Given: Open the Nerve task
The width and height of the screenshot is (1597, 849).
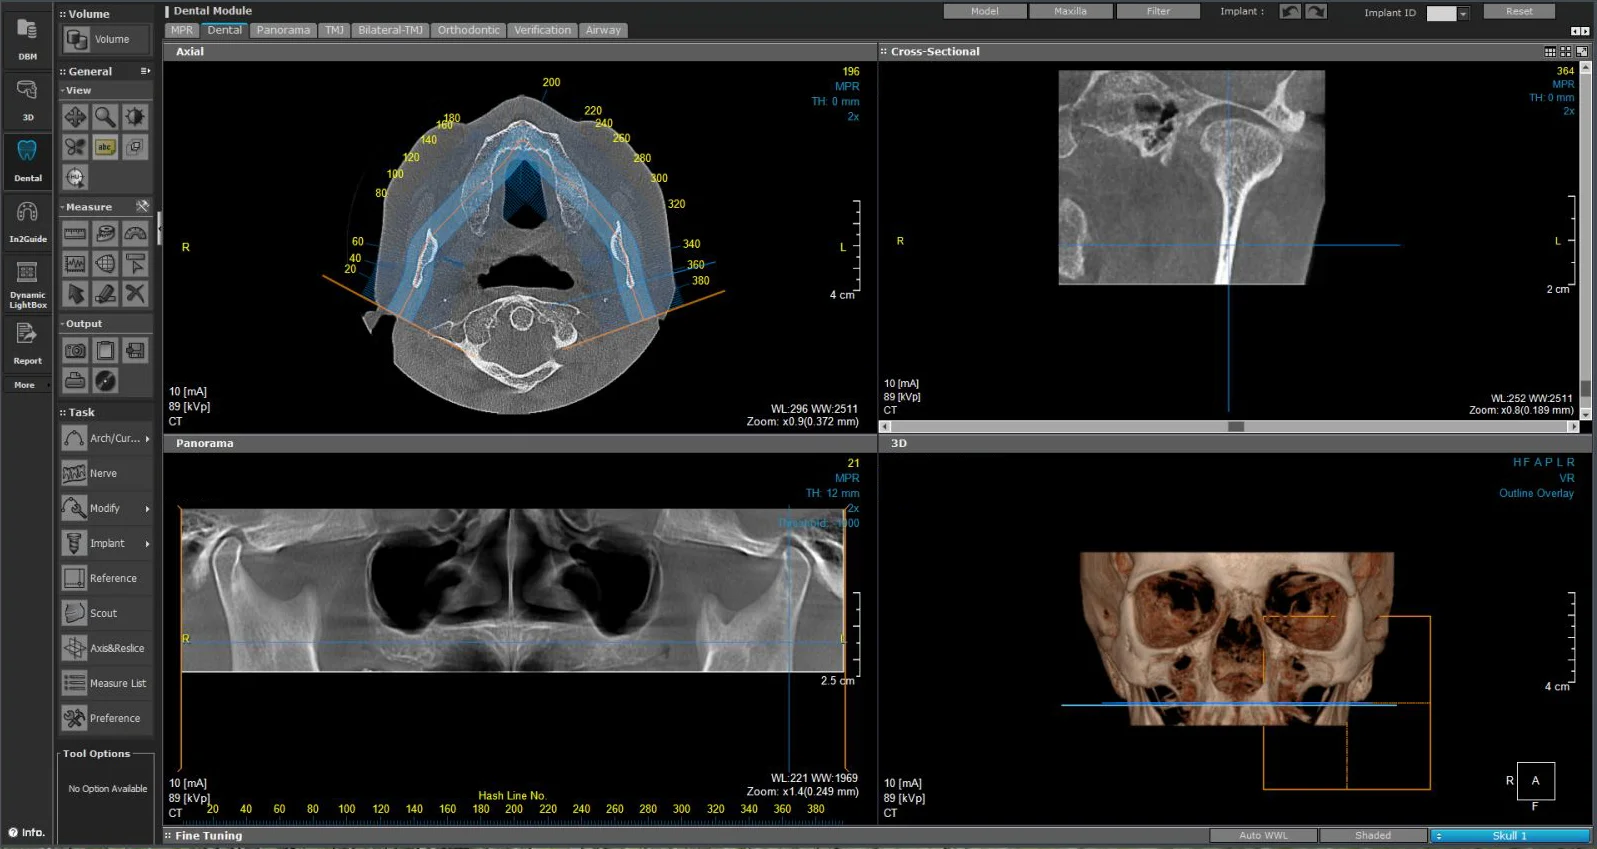Looking at the screenshot, I should pyautogui.click(x=106, y=473).
